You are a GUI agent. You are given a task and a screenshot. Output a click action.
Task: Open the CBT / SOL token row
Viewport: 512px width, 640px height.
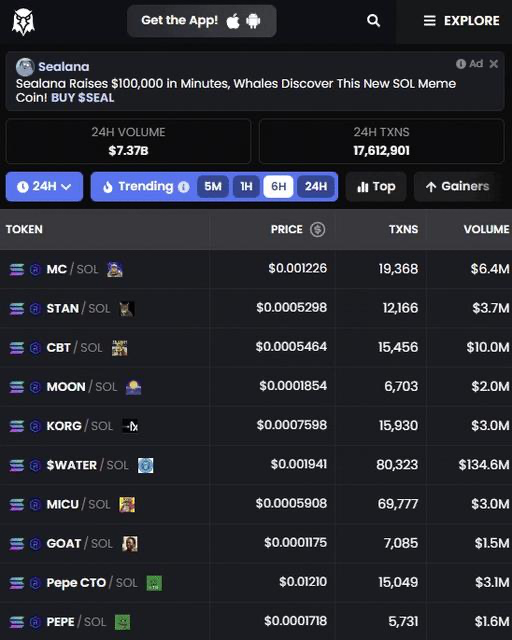click(x=256, y=347)
